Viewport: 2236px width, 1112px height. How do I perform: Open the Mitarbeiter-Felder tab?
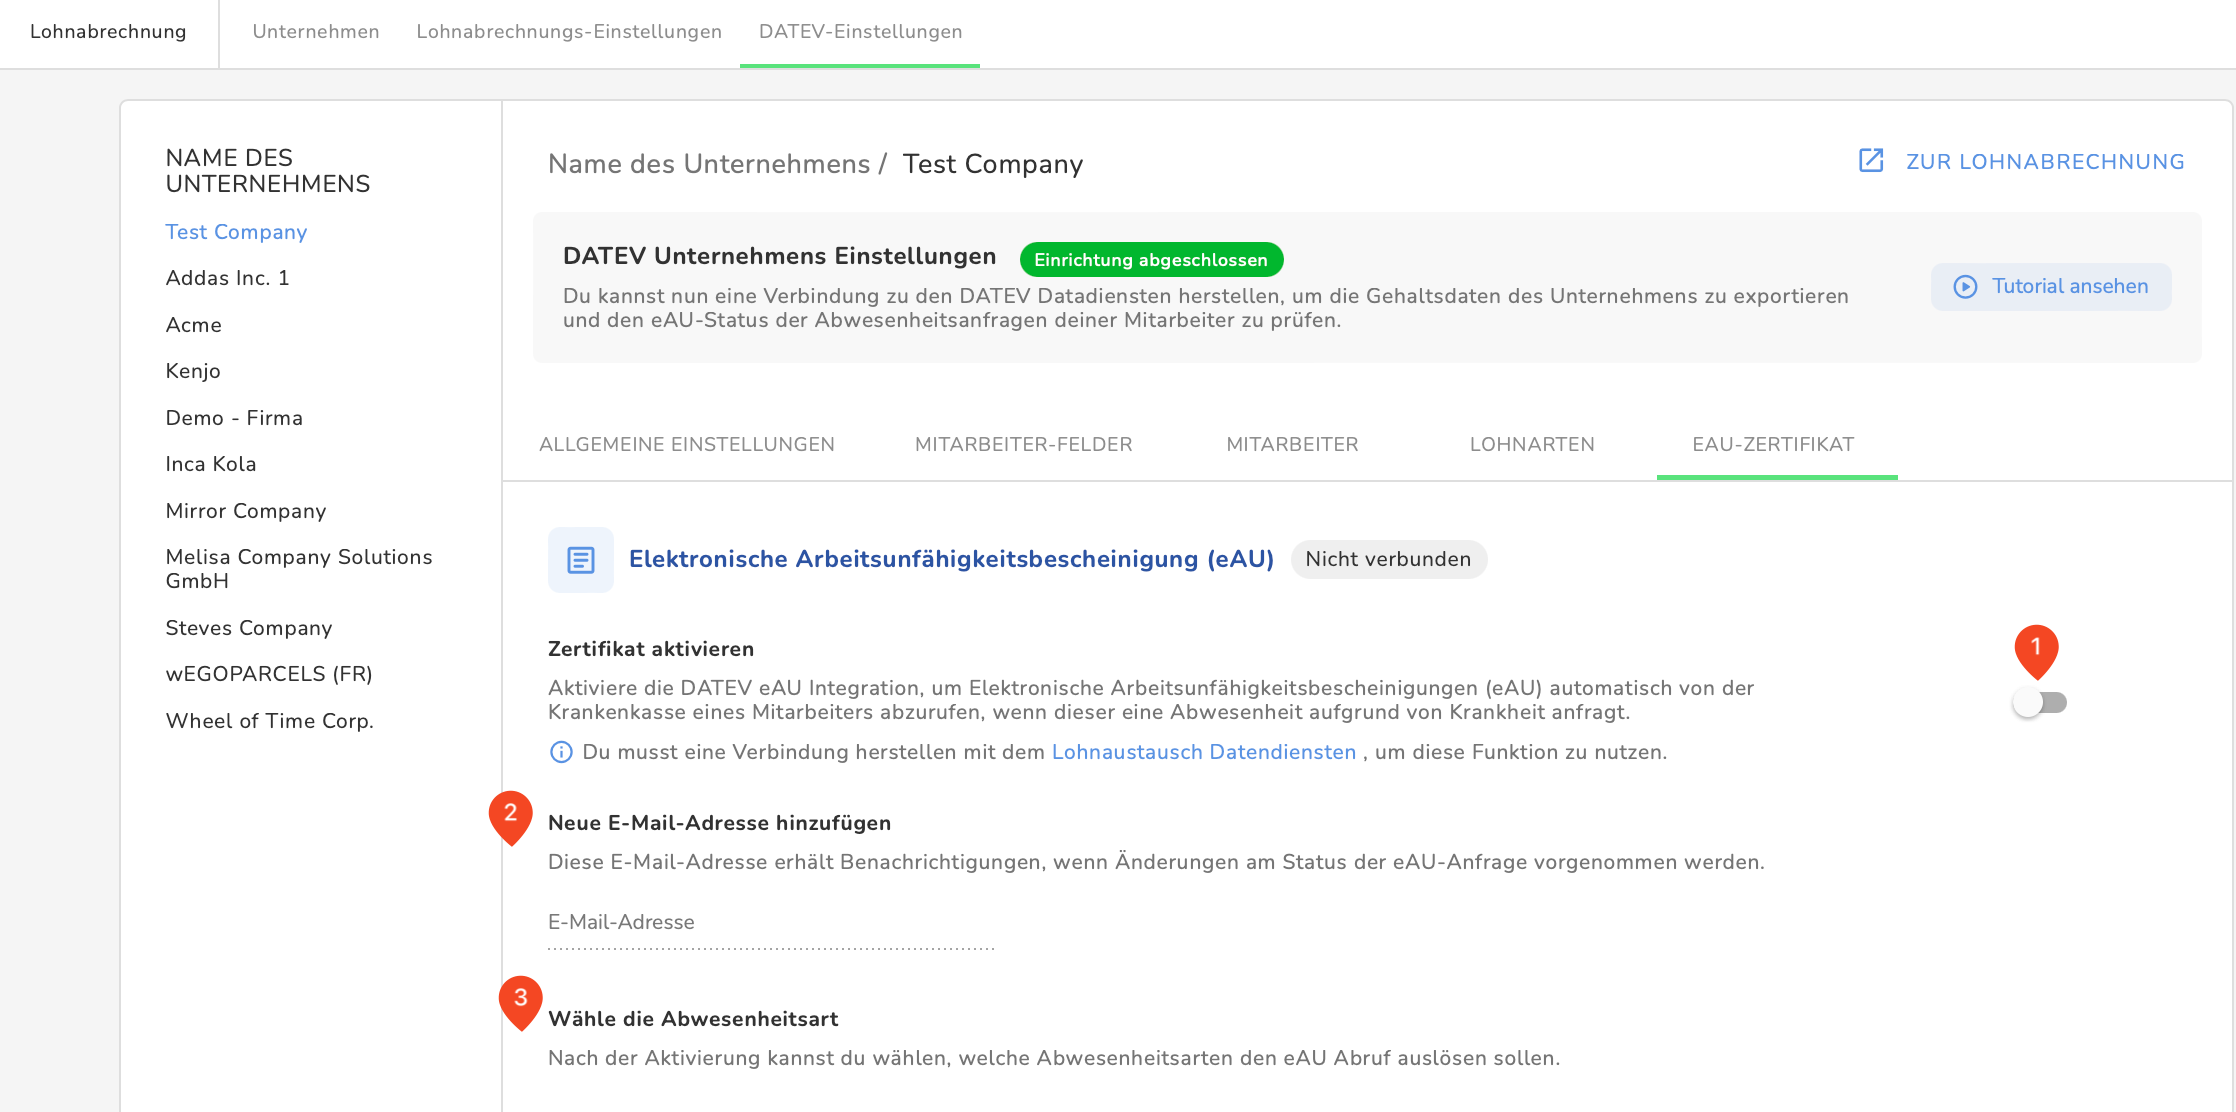click(x=1023, y=445)
